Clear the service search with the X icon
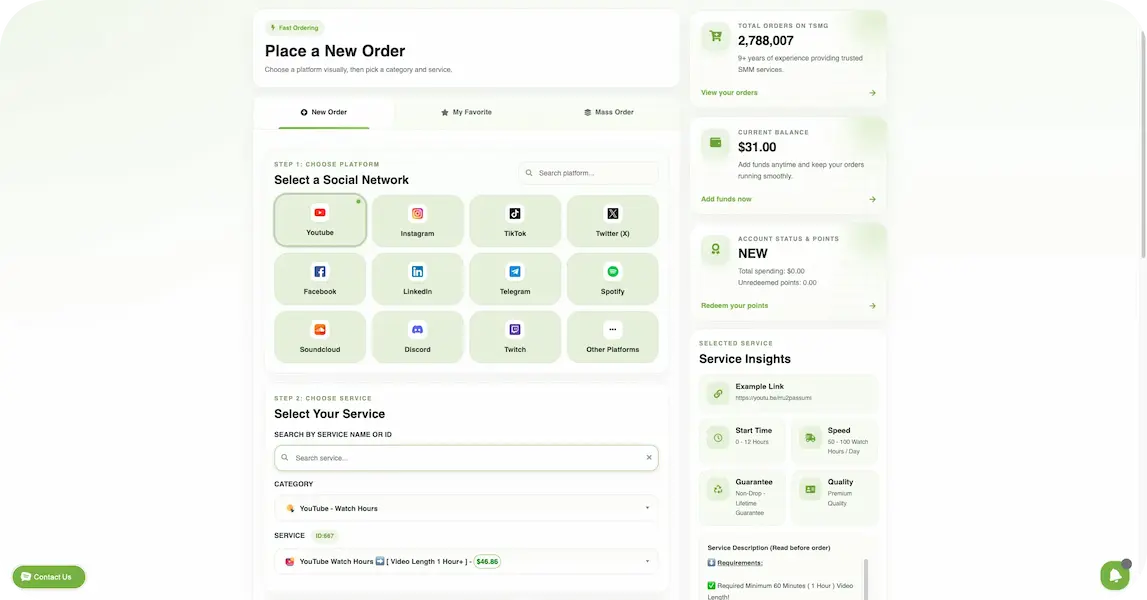1147x600 pixels. pos(649,457)
